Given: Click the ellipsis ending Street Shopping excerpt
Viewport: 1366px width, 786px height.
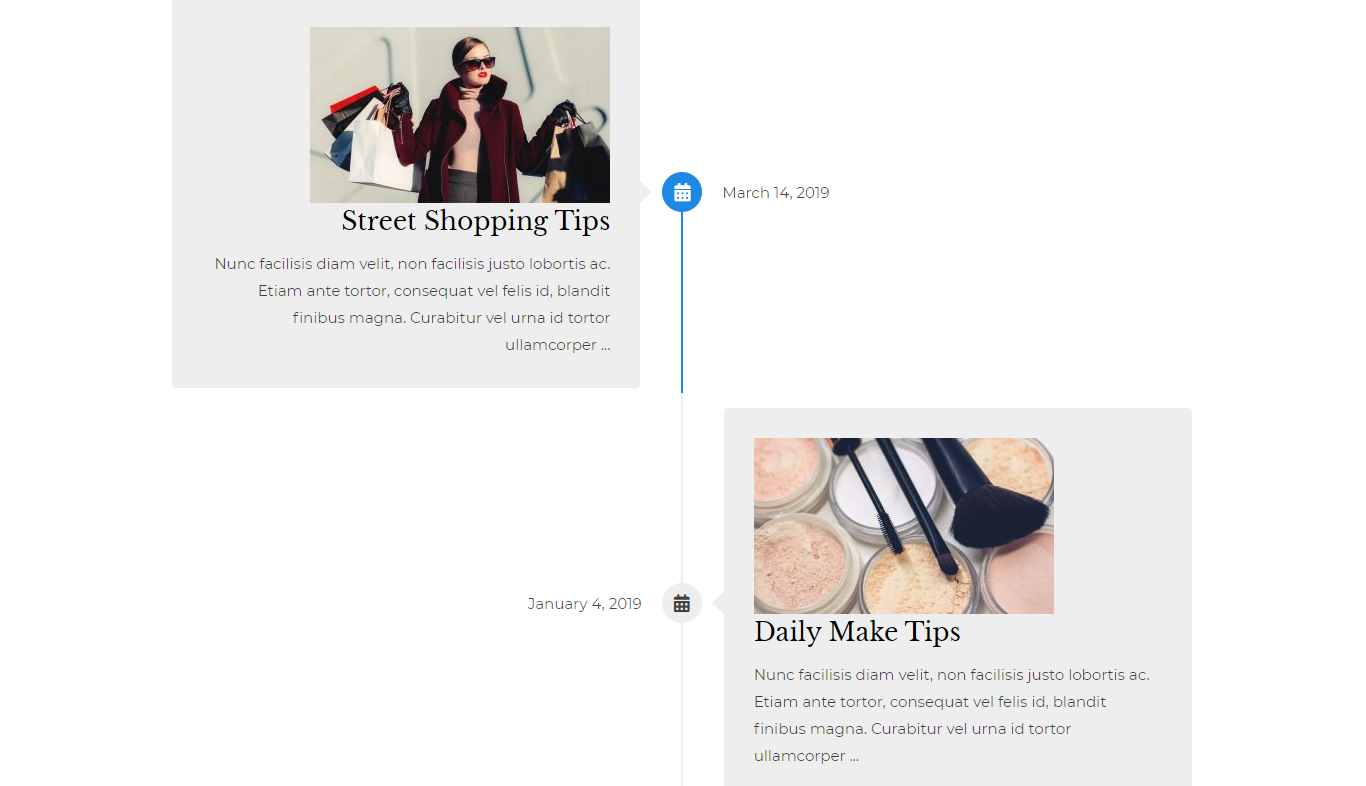Looking at the screenshot, I should point(605,345).
